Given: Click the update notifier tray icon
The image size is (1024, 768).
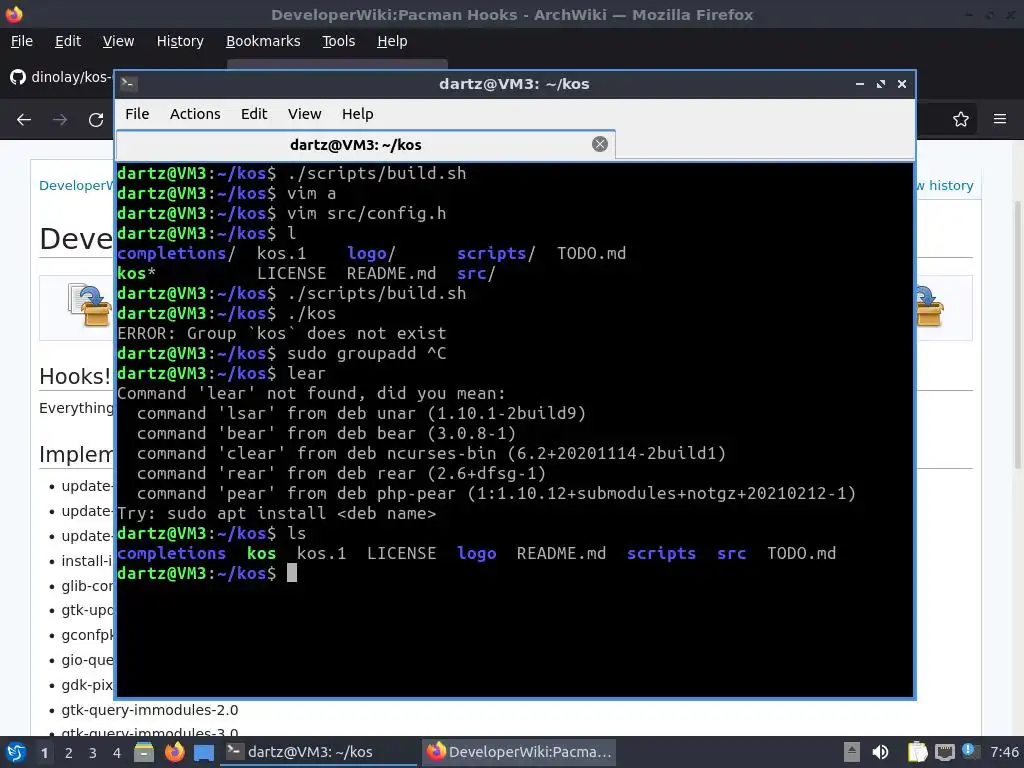Looking at the screenshot, I should (x=969, y=750).
